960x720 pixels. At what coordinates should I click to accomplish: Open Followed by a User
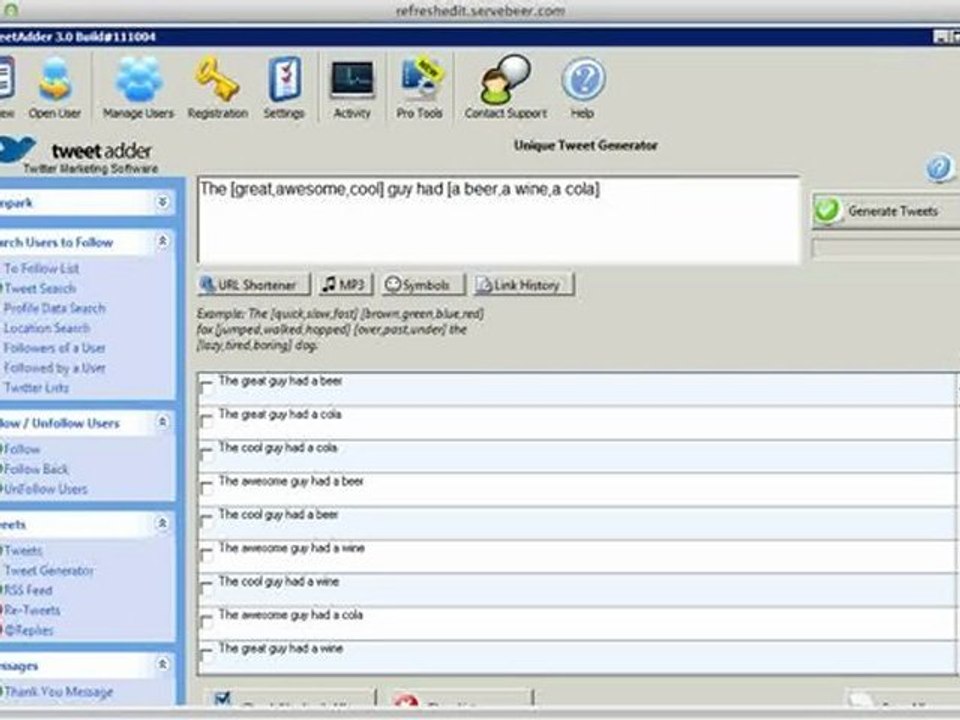(54, 368)
